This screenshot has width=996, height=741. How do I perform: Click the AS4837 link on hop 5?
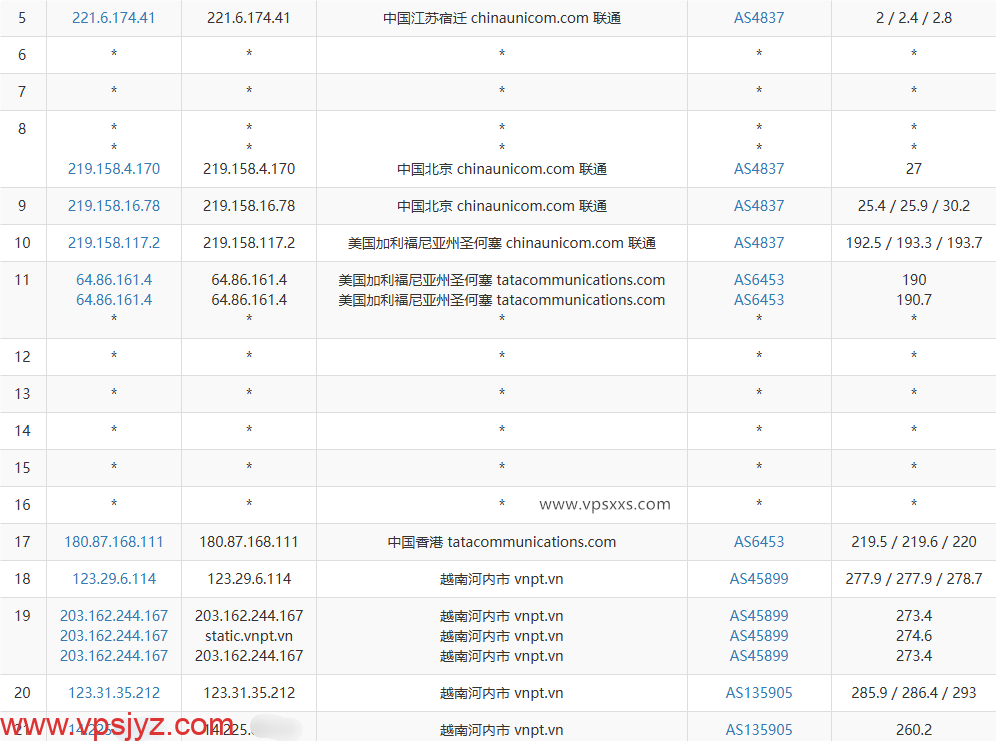point(759,17)
